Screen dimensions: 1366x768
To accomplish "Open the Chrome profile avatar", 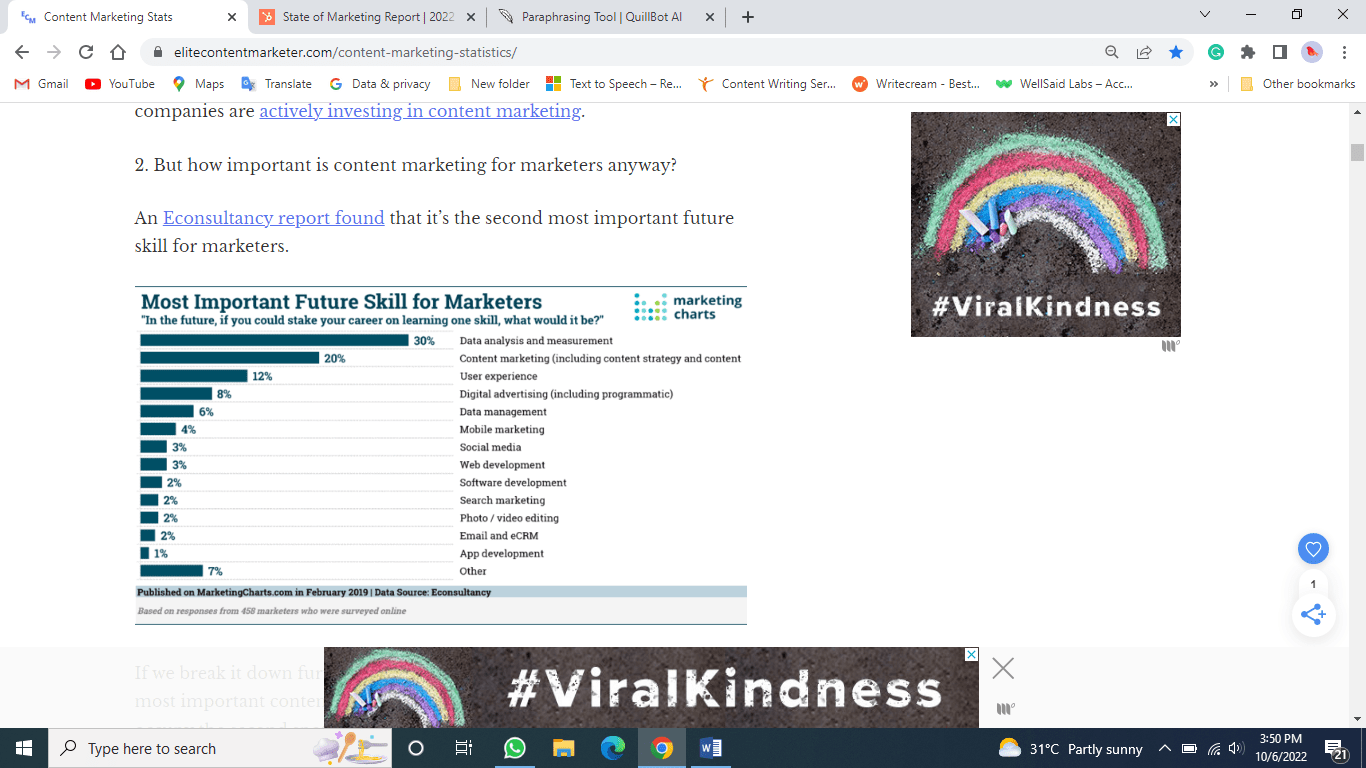I will 1312,52.
